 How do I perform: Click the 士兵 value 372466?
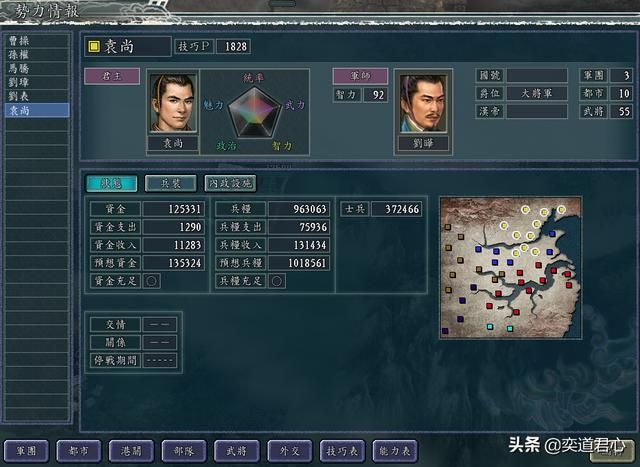point(397,209)
